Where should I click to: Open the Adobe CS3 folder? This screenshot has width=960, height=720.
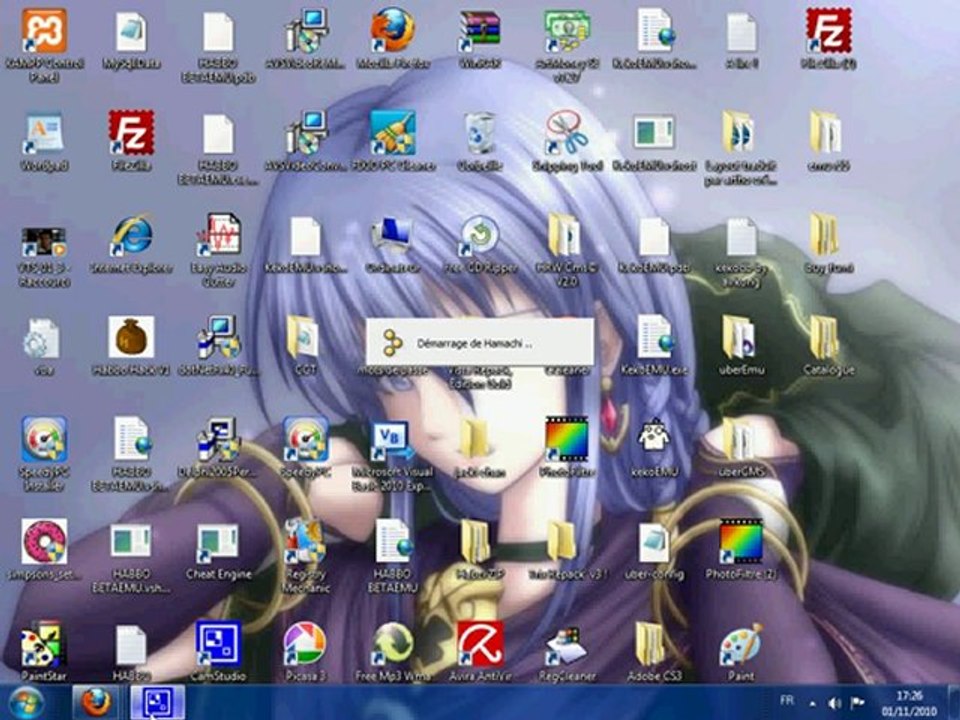(652, 644)
